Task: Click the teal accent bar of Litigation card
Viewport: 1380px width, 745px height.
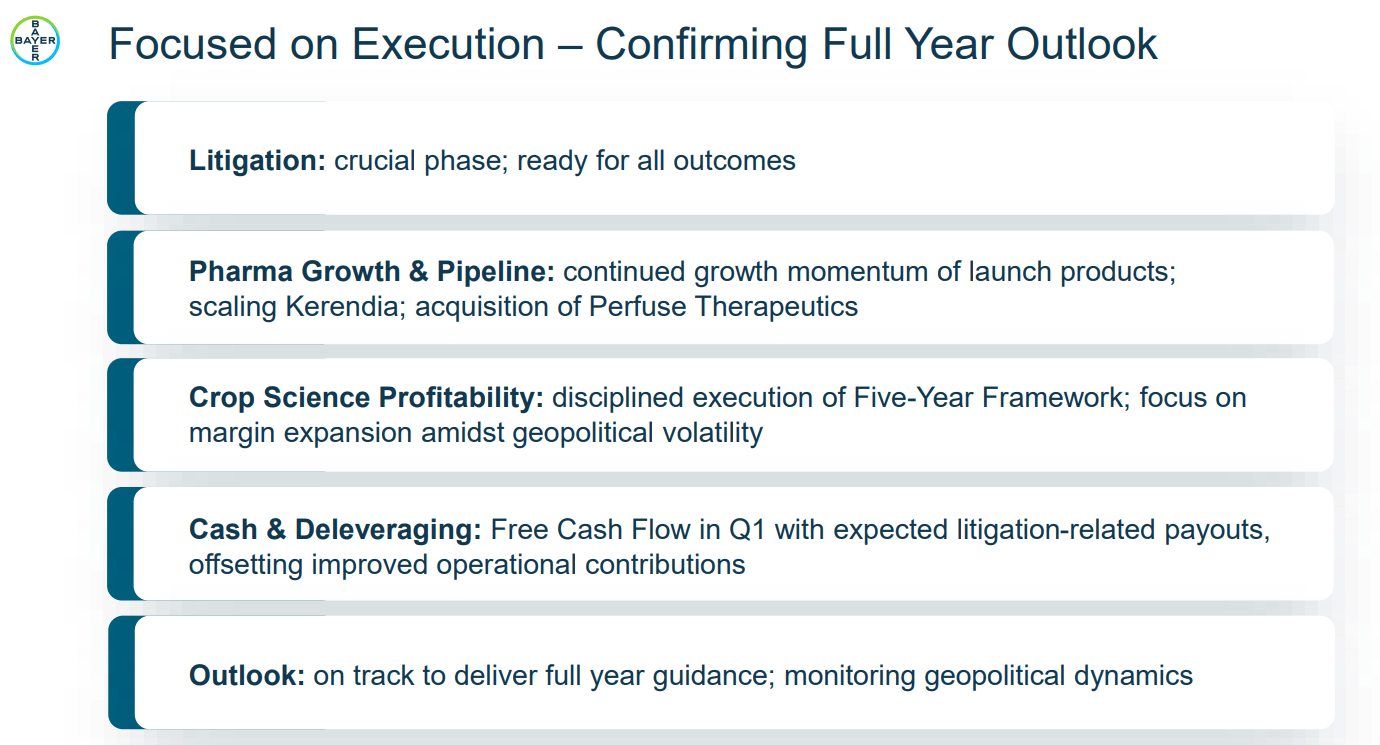Action: pyautogui.click(x=121, y=158)
